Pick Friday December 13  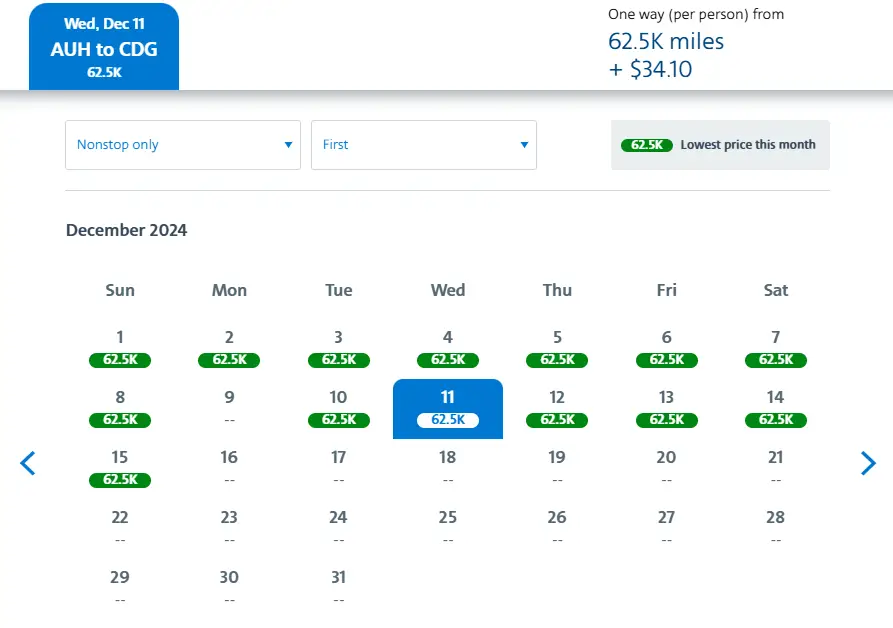pyautogui.click(x=666, y=408)
